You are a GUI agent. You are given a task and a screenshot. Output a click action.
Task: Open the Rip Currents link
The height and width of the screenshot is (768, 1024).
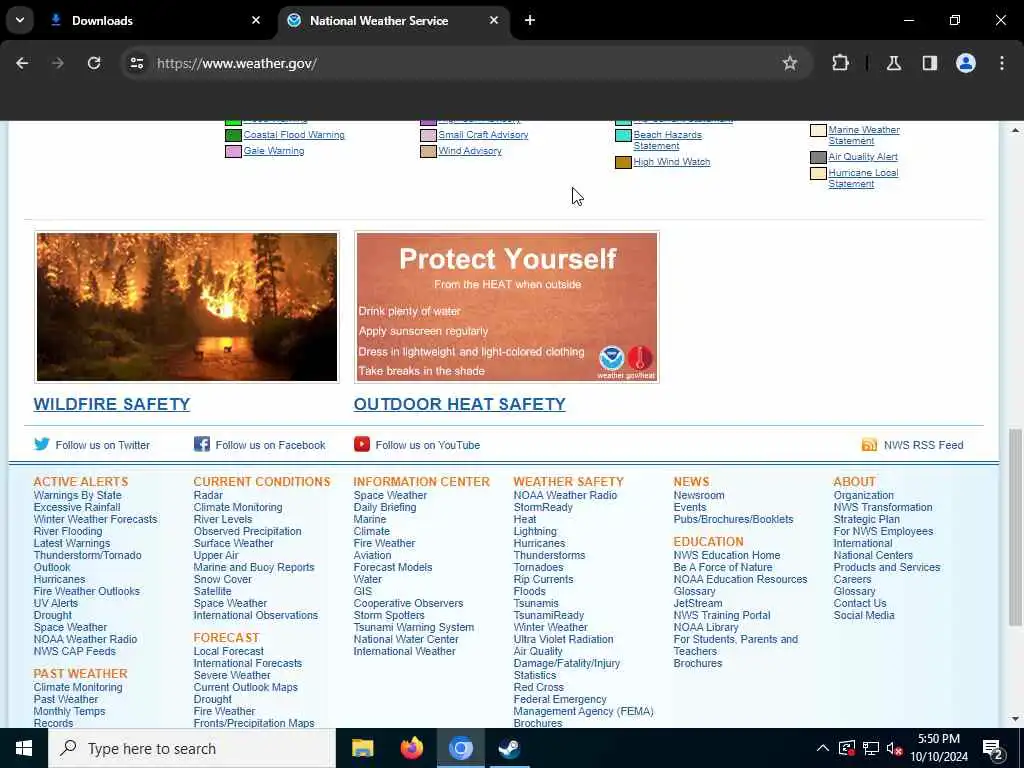click(x=543, y=579)
